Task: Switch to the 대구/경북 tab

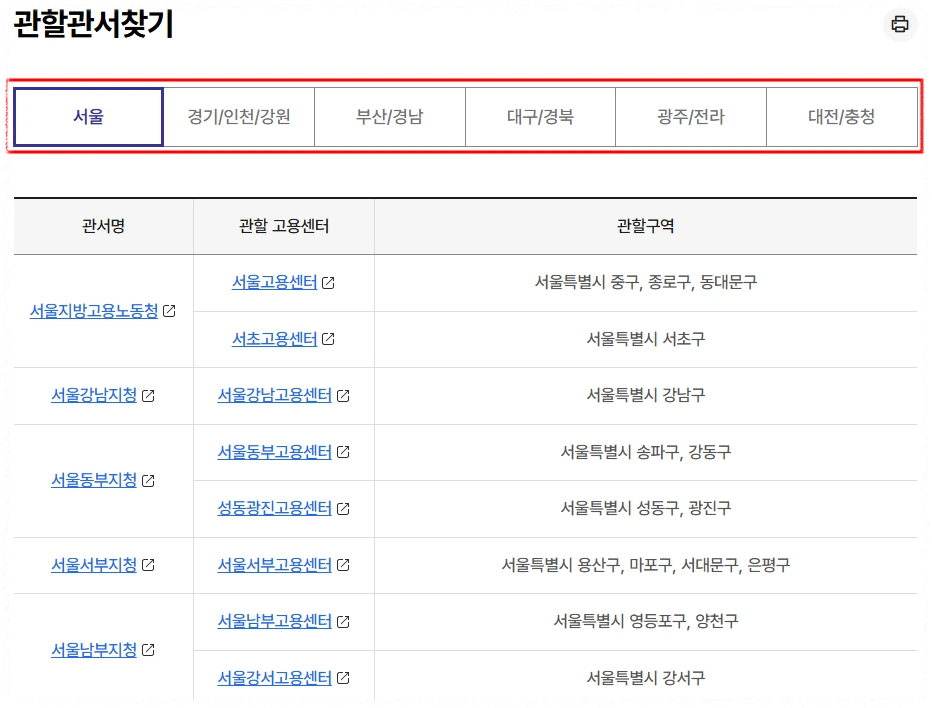Action: (x=540, y=116)
